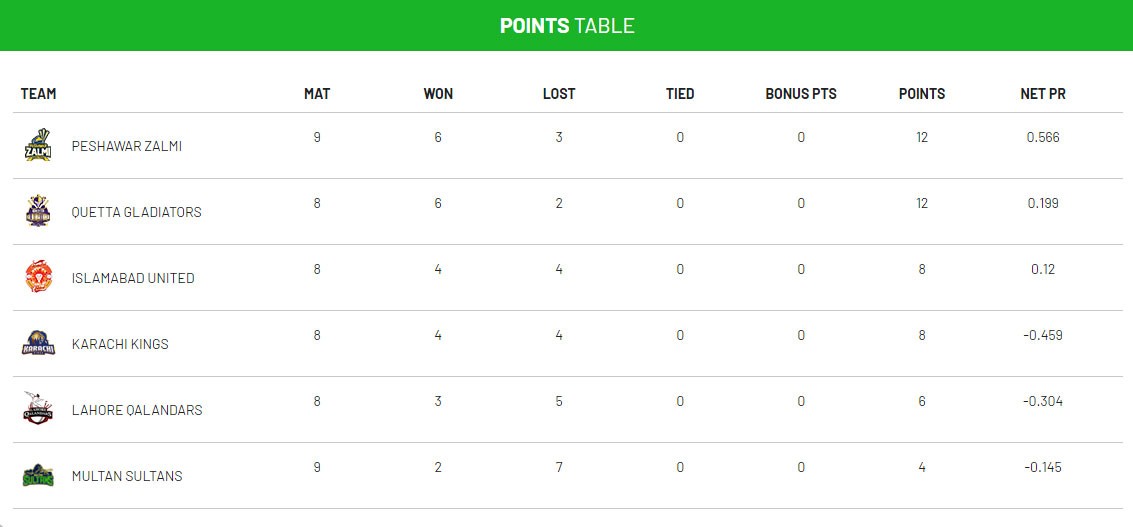Click the MAT column header
Image resolution: width=1133 pixels, height=527 pixels.
[x=317, y=94]
